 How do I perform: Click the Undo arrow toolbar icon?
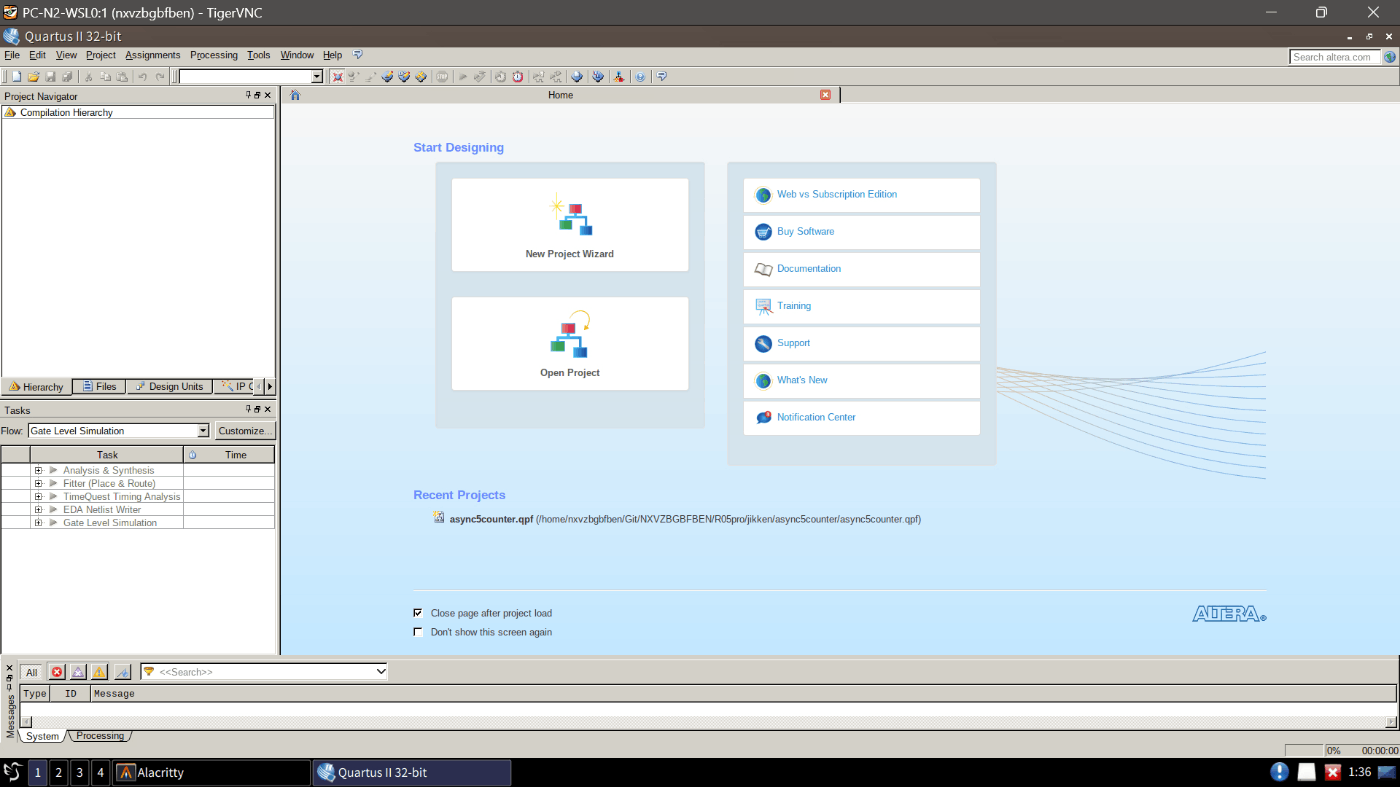click(142, 76)
